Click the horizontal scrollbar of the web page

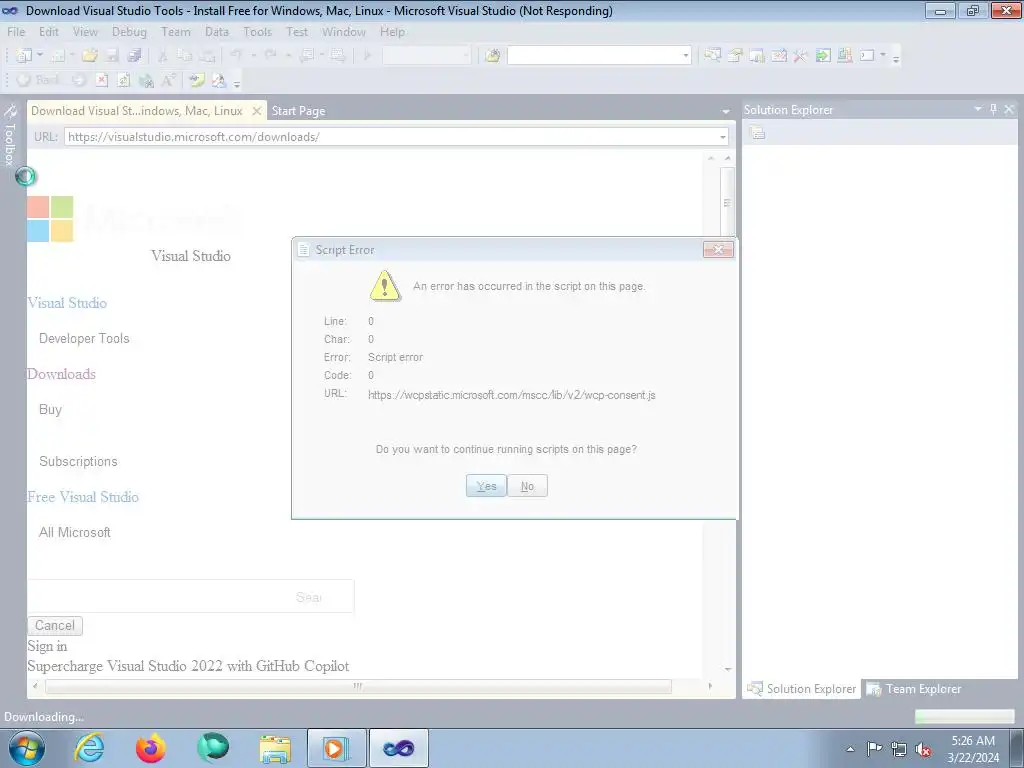click(358, 686)
